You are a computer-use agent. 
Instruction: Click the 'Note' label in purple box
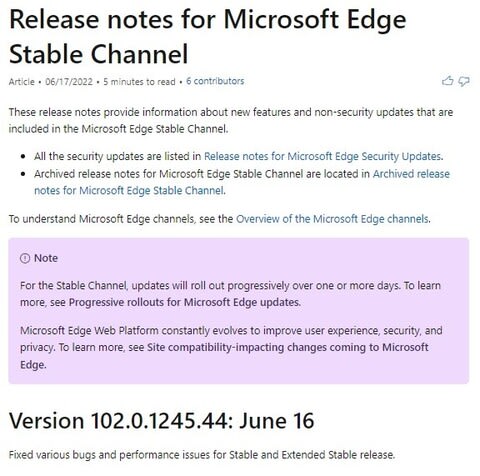pos(46,258)
